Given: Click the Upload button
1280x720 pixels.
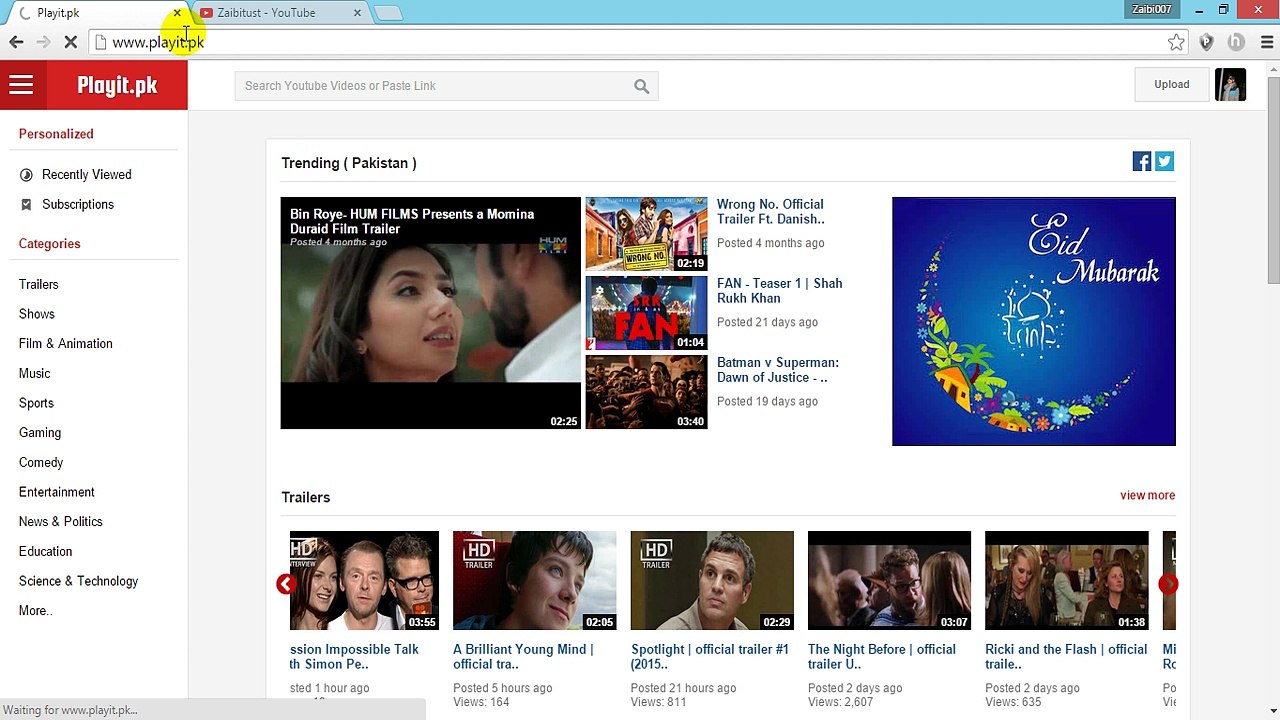Looking at the screenshot, I should [x=1171, y=85].
